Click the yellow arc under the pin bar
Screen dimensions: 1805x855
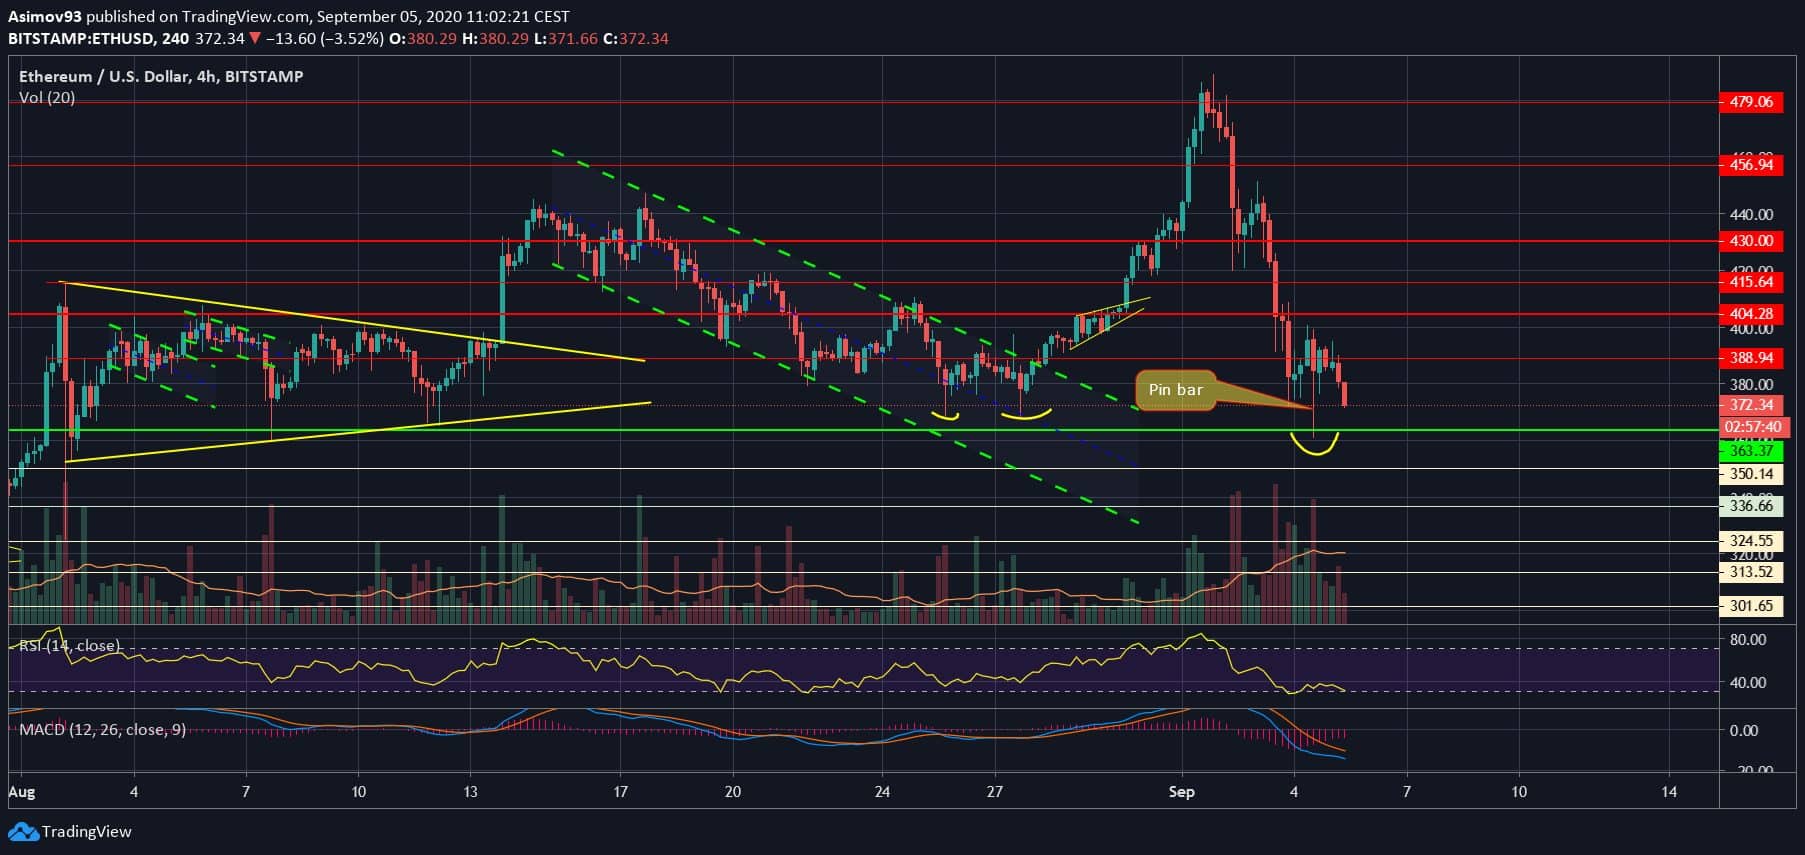pyautogui.click(x=1314, y=445)
